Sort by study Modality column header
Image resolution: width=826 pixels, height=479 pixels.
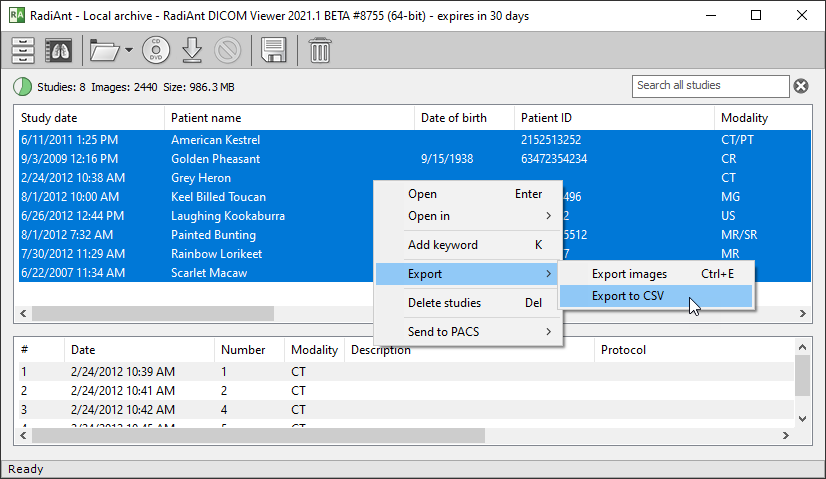[x=763, y=118]
